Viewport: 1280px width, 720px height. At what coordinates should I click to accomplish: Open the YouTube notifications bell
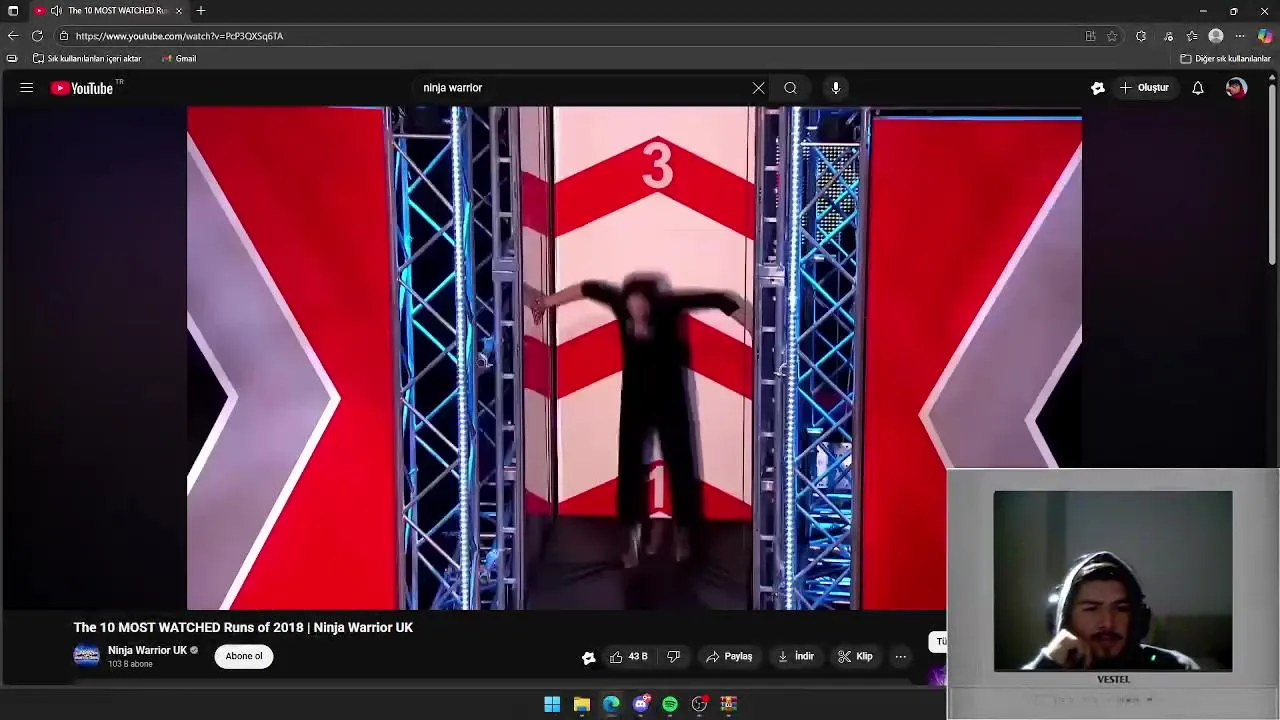pos(1198,88)
